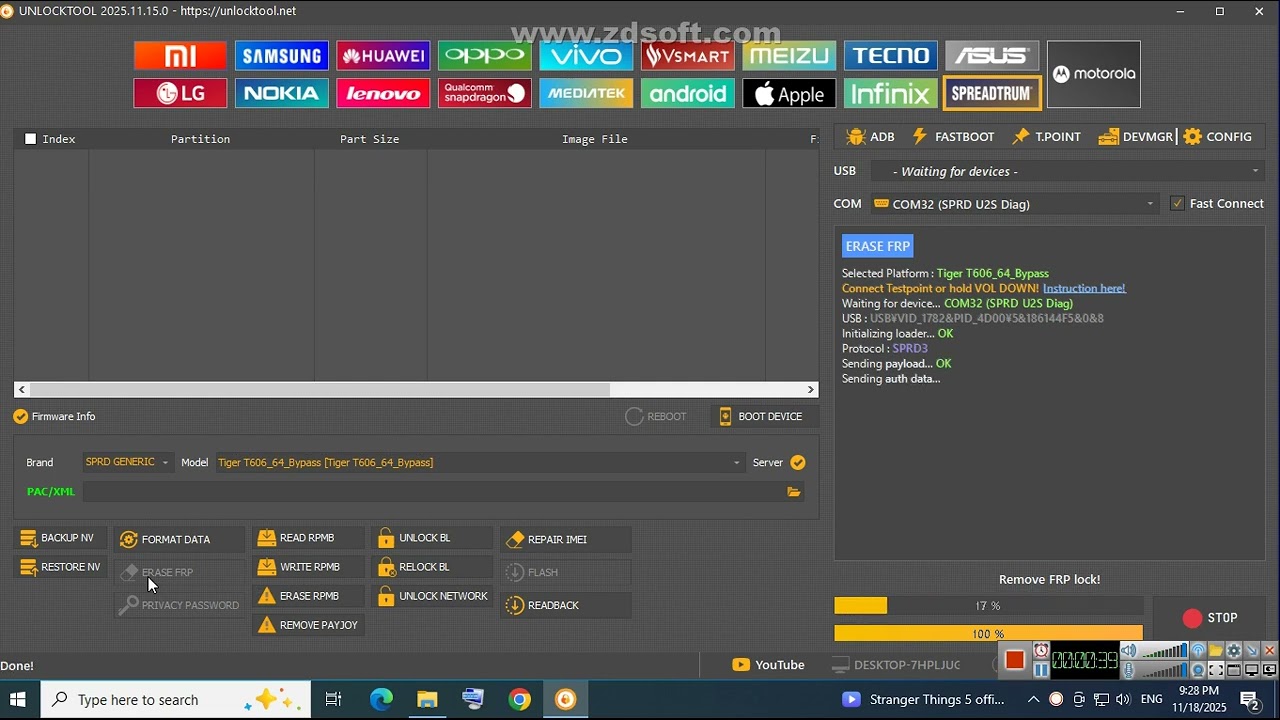Viewport: 1280px width, 720px height.
Task: Click the RESTORE NV button
Action: (59, 567)
